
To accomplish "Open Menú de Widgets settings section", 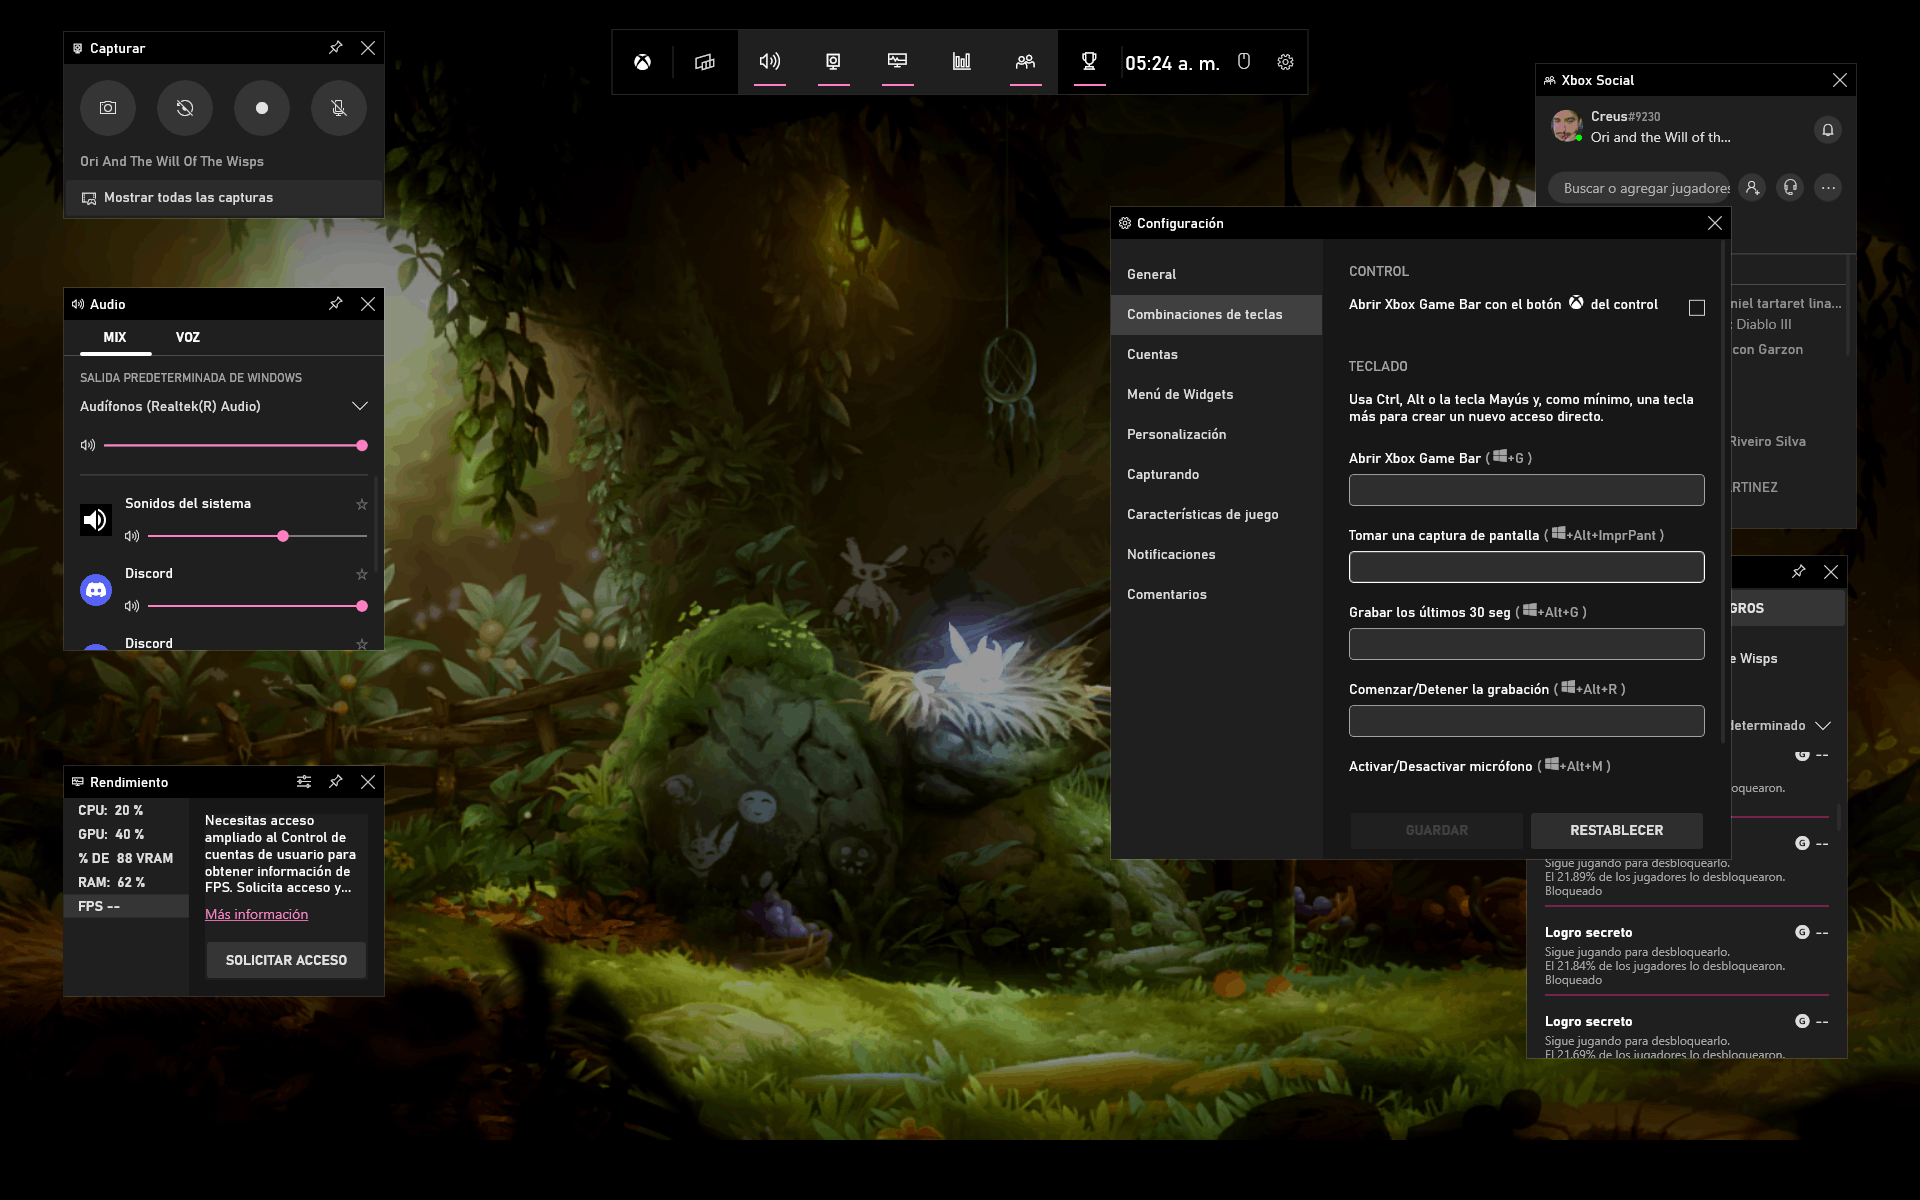I will click(1216, 395).
